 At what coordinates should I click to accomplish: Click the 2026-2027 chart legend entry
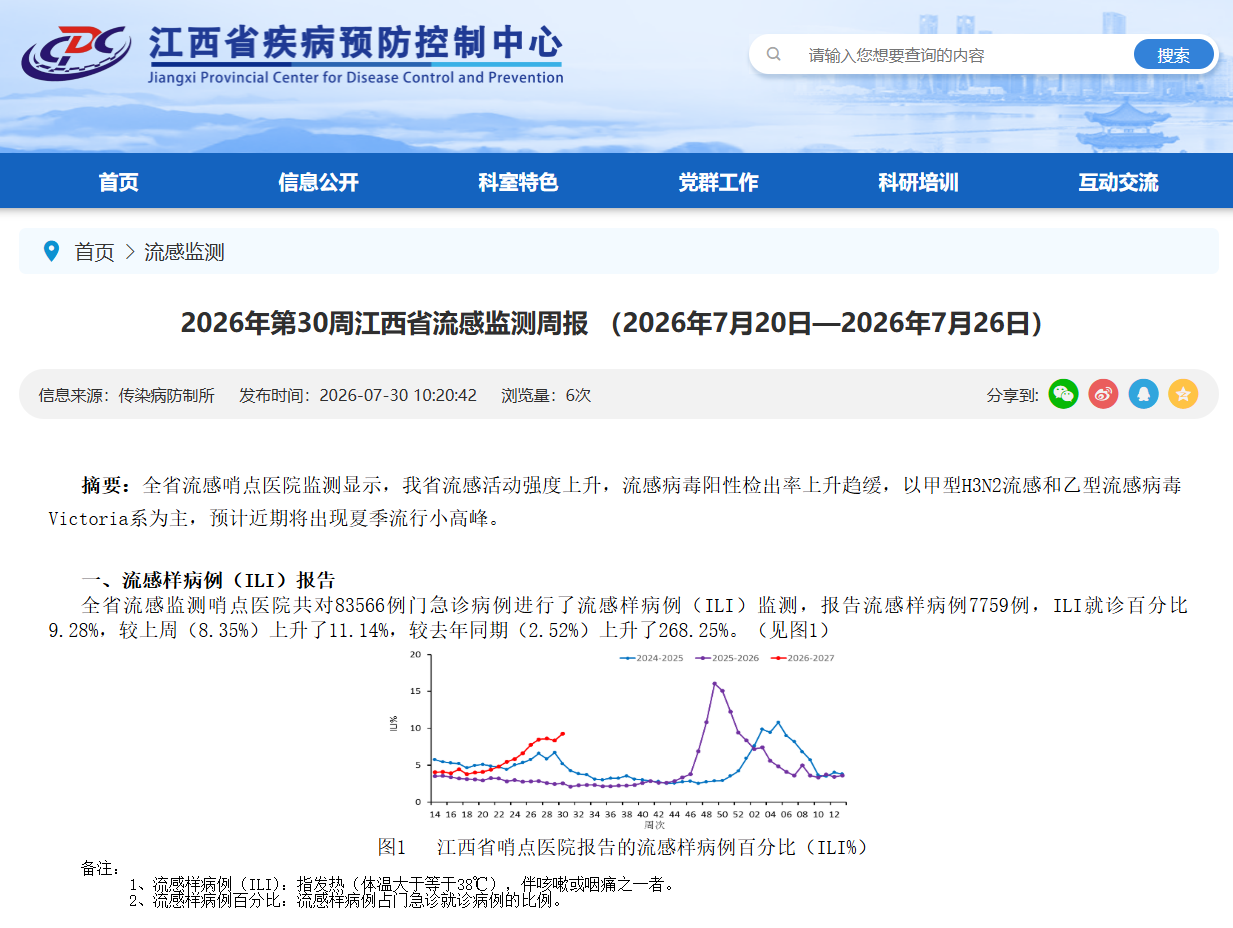tap(802, 658)
